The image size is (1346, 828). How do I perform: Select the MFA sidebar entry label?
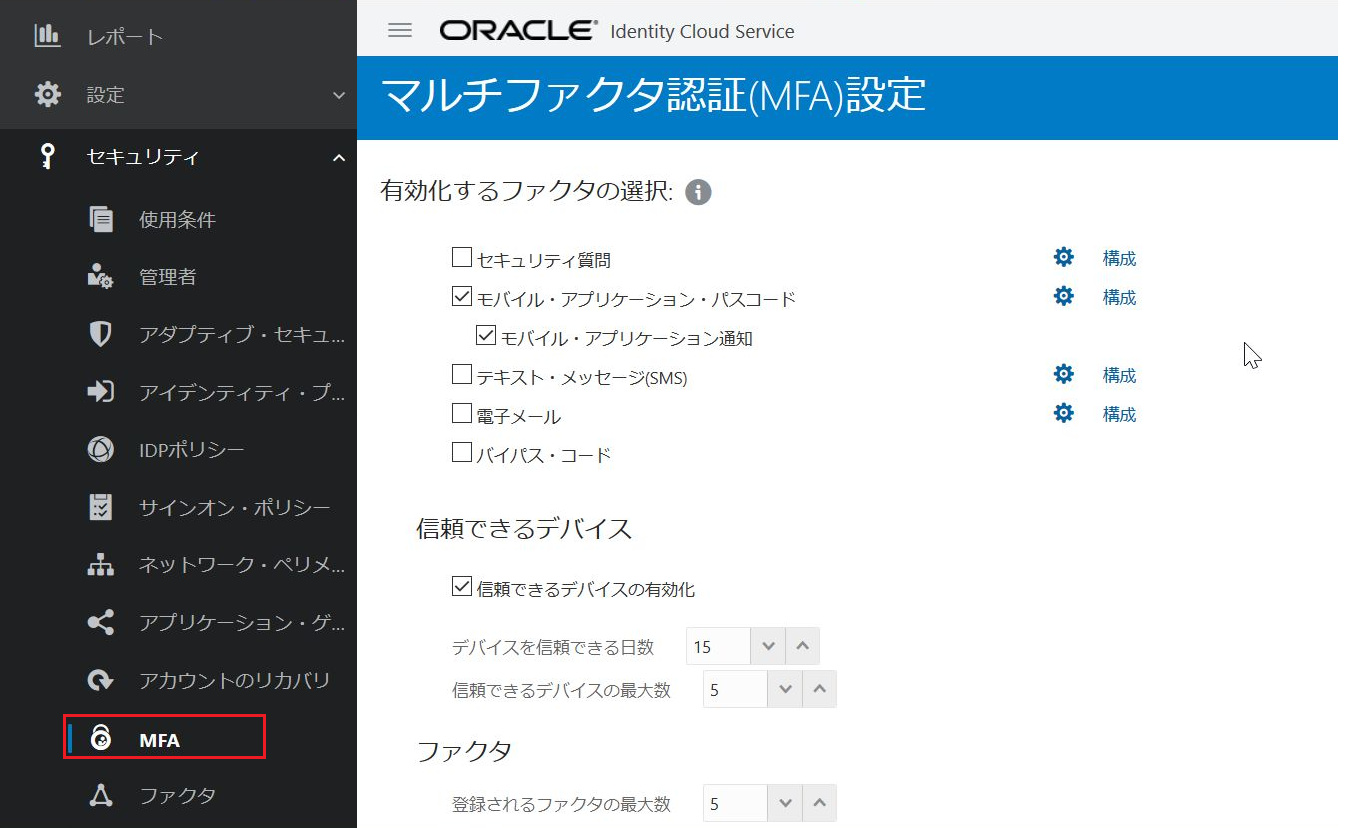click(159, 740)
